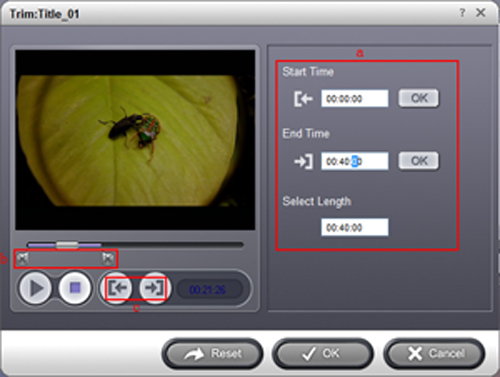This screenshot has height=377, width=500.
Task: Click the End Time label
Action: click(306, 134)
